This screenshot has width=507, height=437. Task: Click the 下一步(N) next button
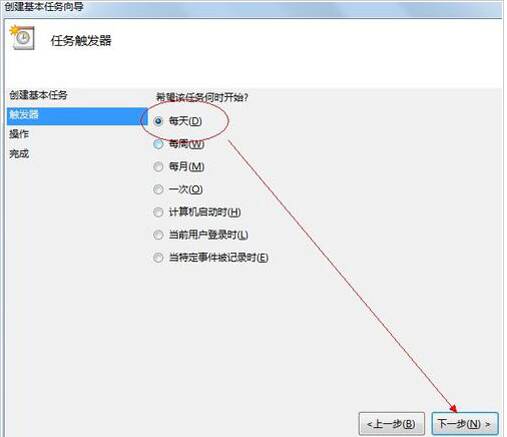(465, 424)
